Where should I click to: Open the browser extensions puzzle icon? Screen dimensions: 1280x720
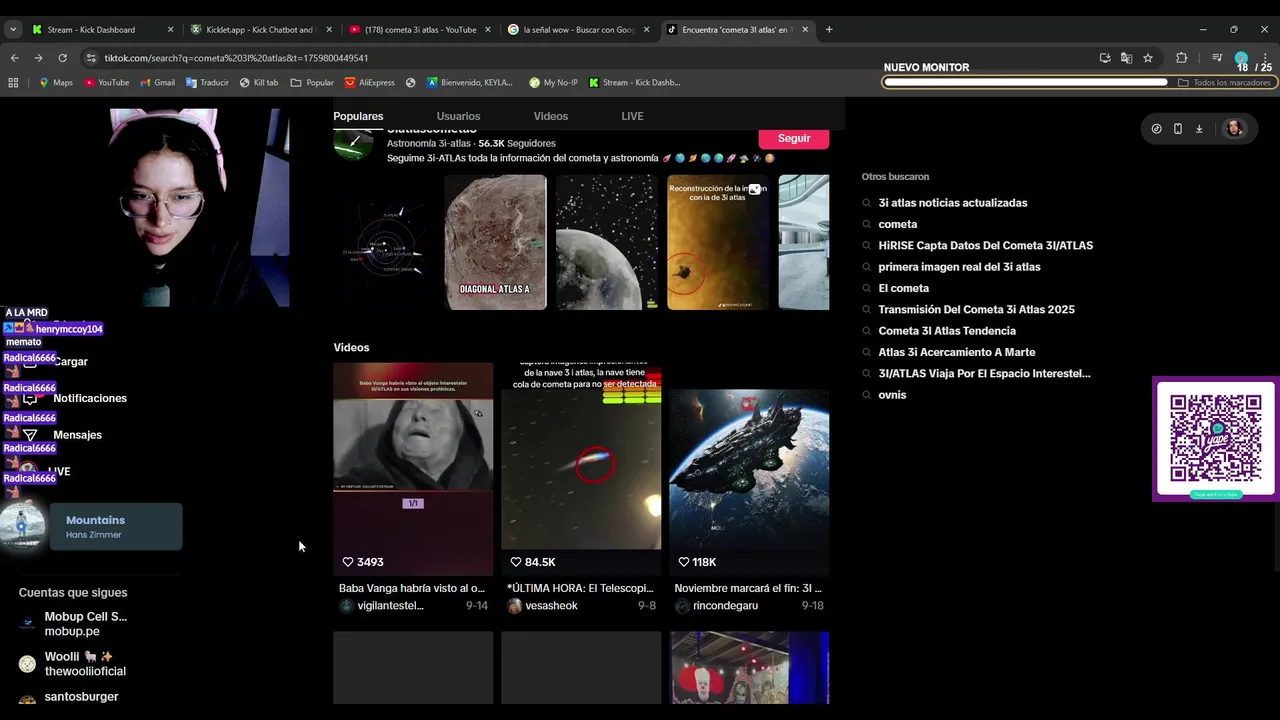coord(1181,58)
